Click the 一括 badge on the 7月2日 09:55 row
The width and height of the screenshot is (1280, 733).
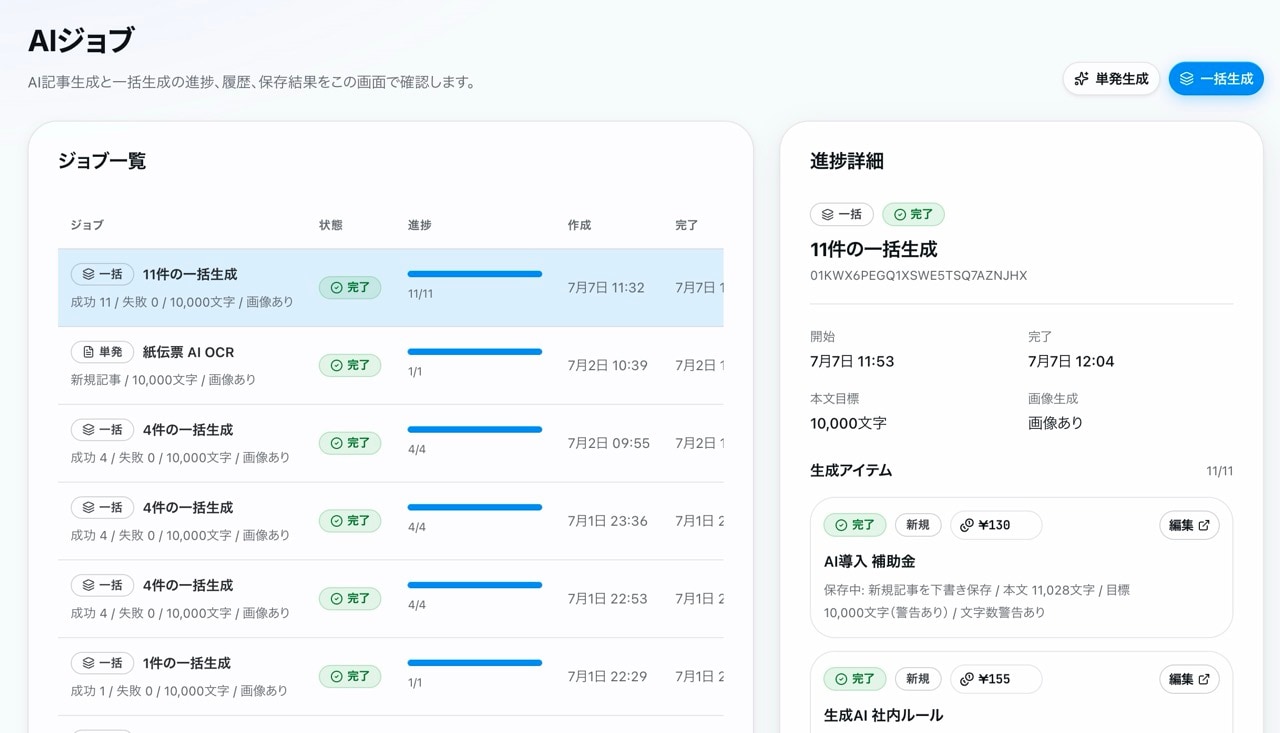pyautogui.click(x=102, y=430)
